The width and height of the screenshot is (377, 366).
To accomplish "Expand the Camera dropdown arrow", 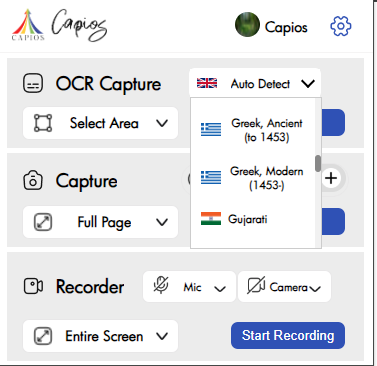I will [x=315, y=288].
